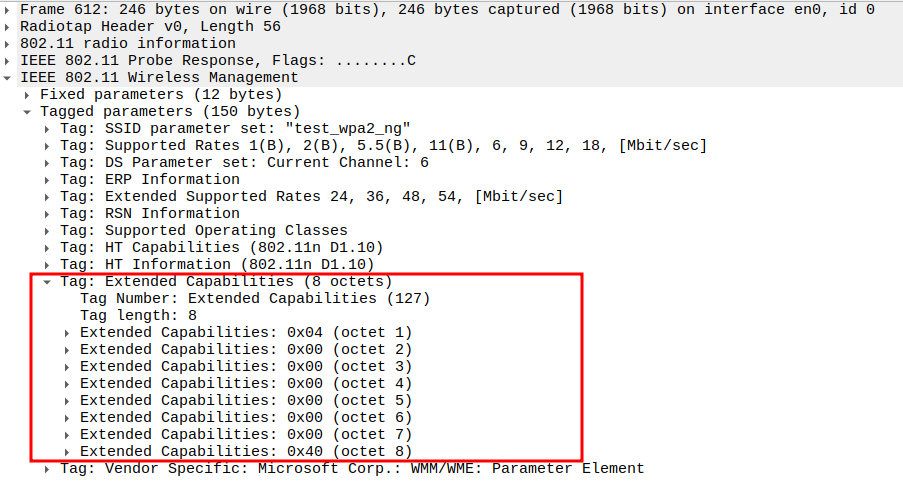Expand the ERP Information tag
The height and width of the screenshot is (489, 903).
click(48, 180)
